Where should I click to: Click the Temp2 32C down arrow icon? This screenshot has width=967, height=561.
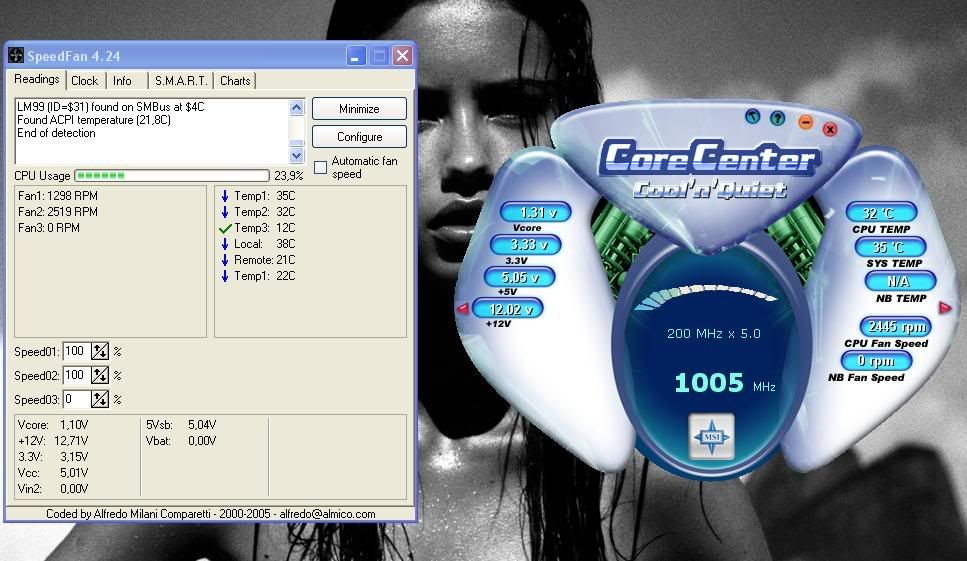pyautogui.click(x=224, y=212)
